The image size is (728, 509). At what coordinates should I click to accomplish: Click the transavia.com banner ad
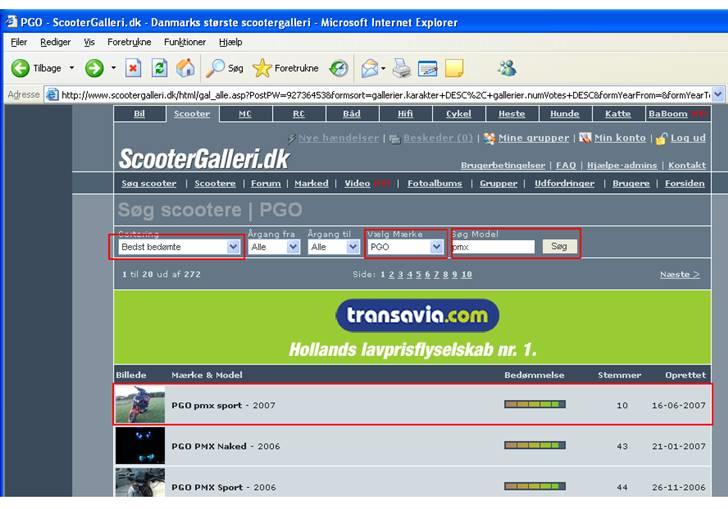point(412,327)
